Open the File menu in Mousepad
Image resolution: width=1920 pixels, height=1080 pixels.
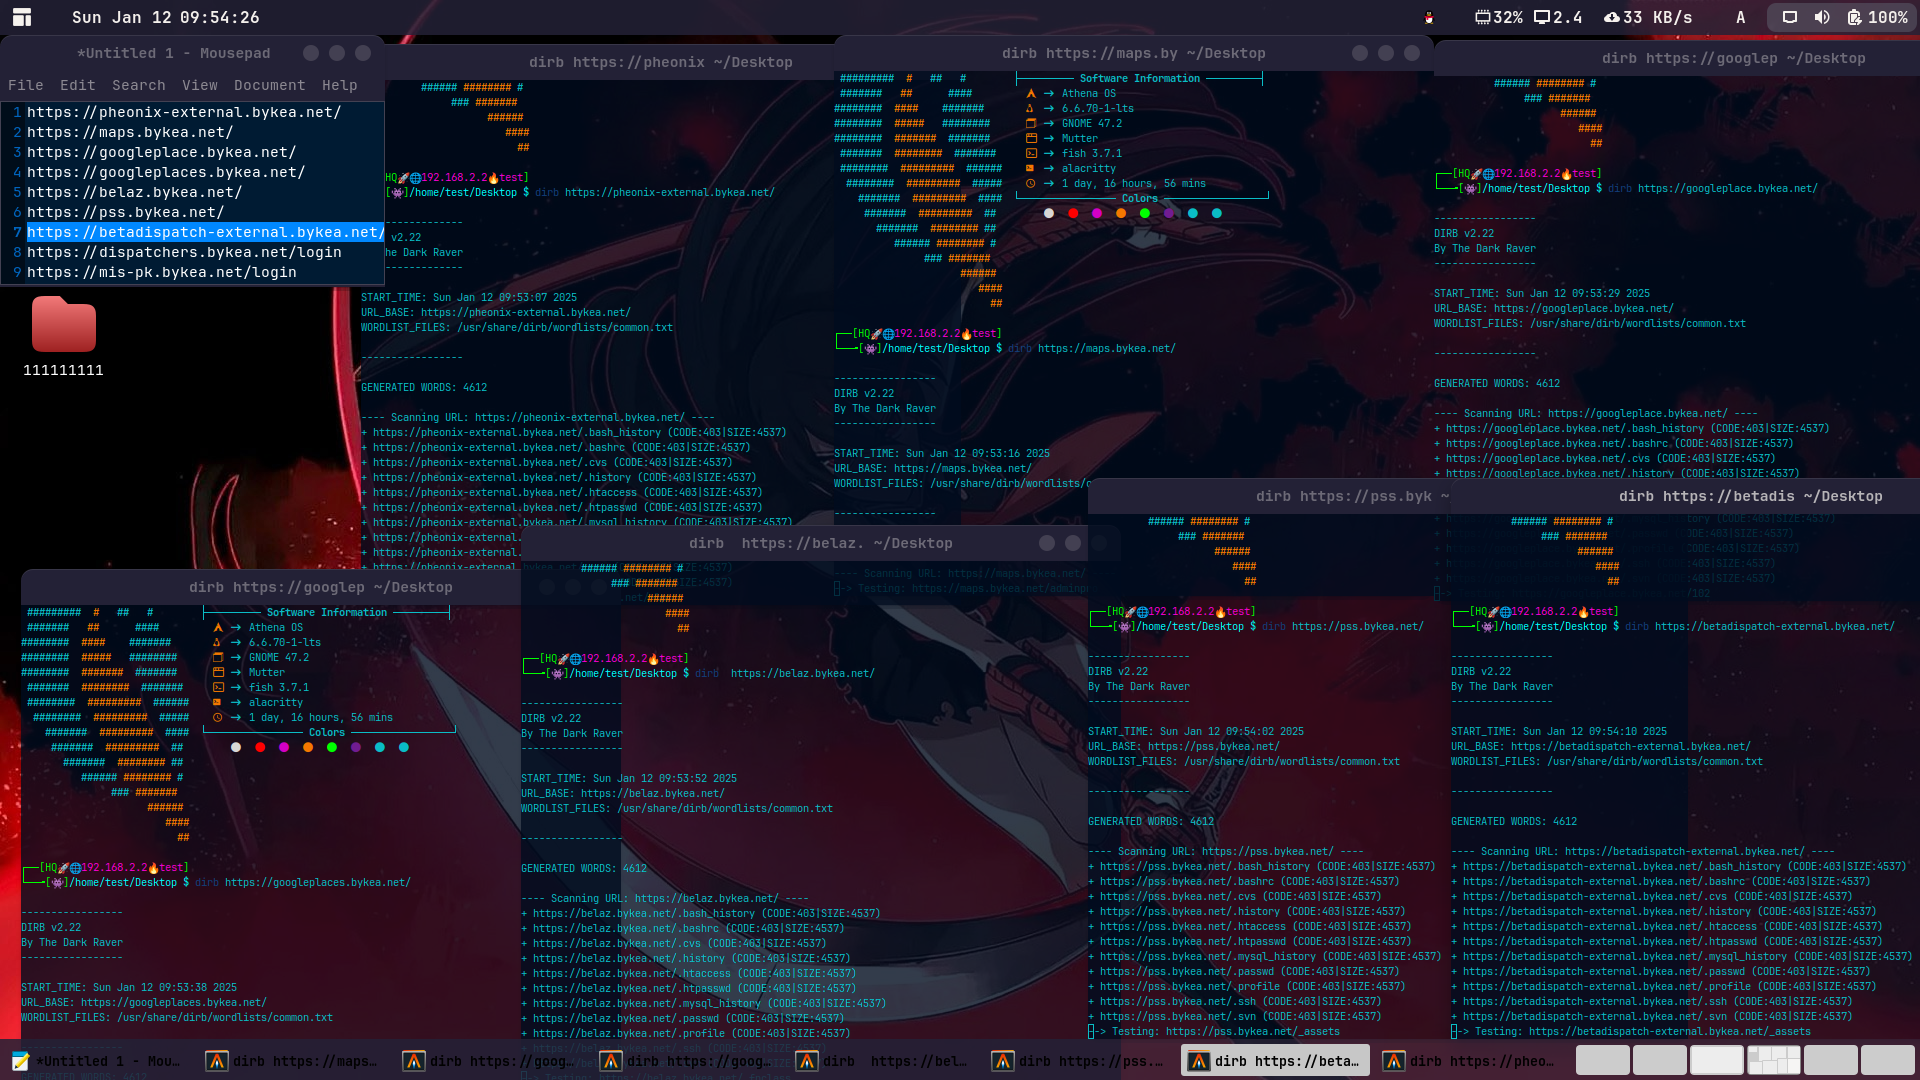tap(25, 85)
